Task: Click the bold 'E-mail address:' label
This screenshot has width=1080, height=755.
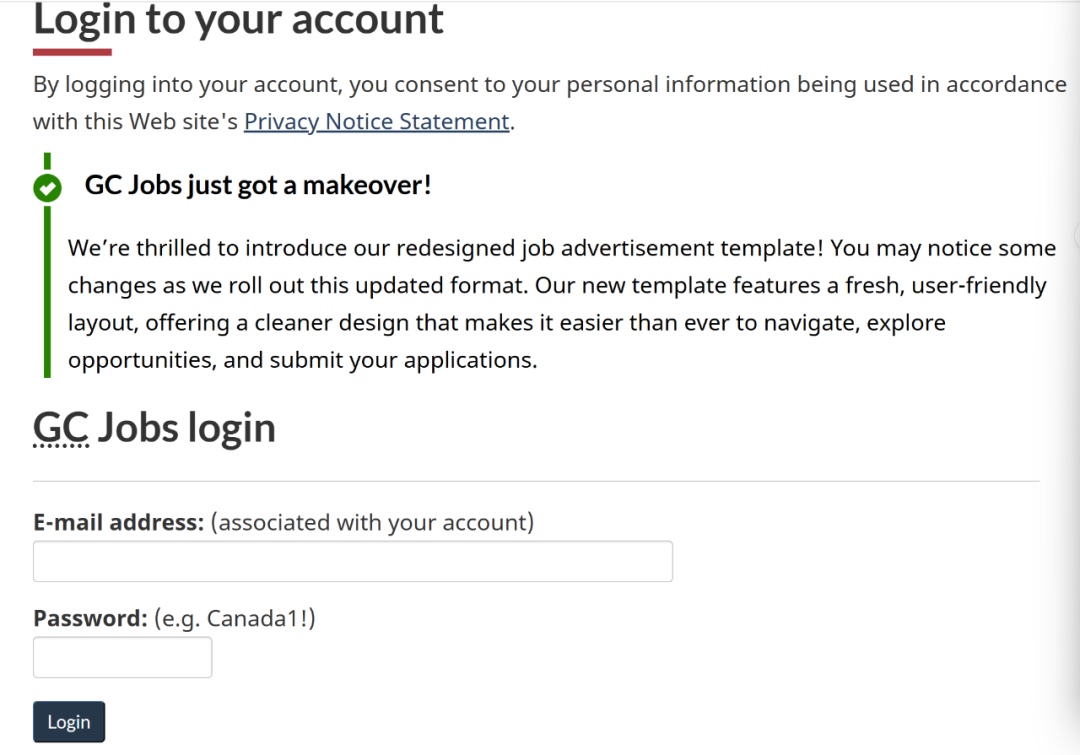Action: (118, 522)
